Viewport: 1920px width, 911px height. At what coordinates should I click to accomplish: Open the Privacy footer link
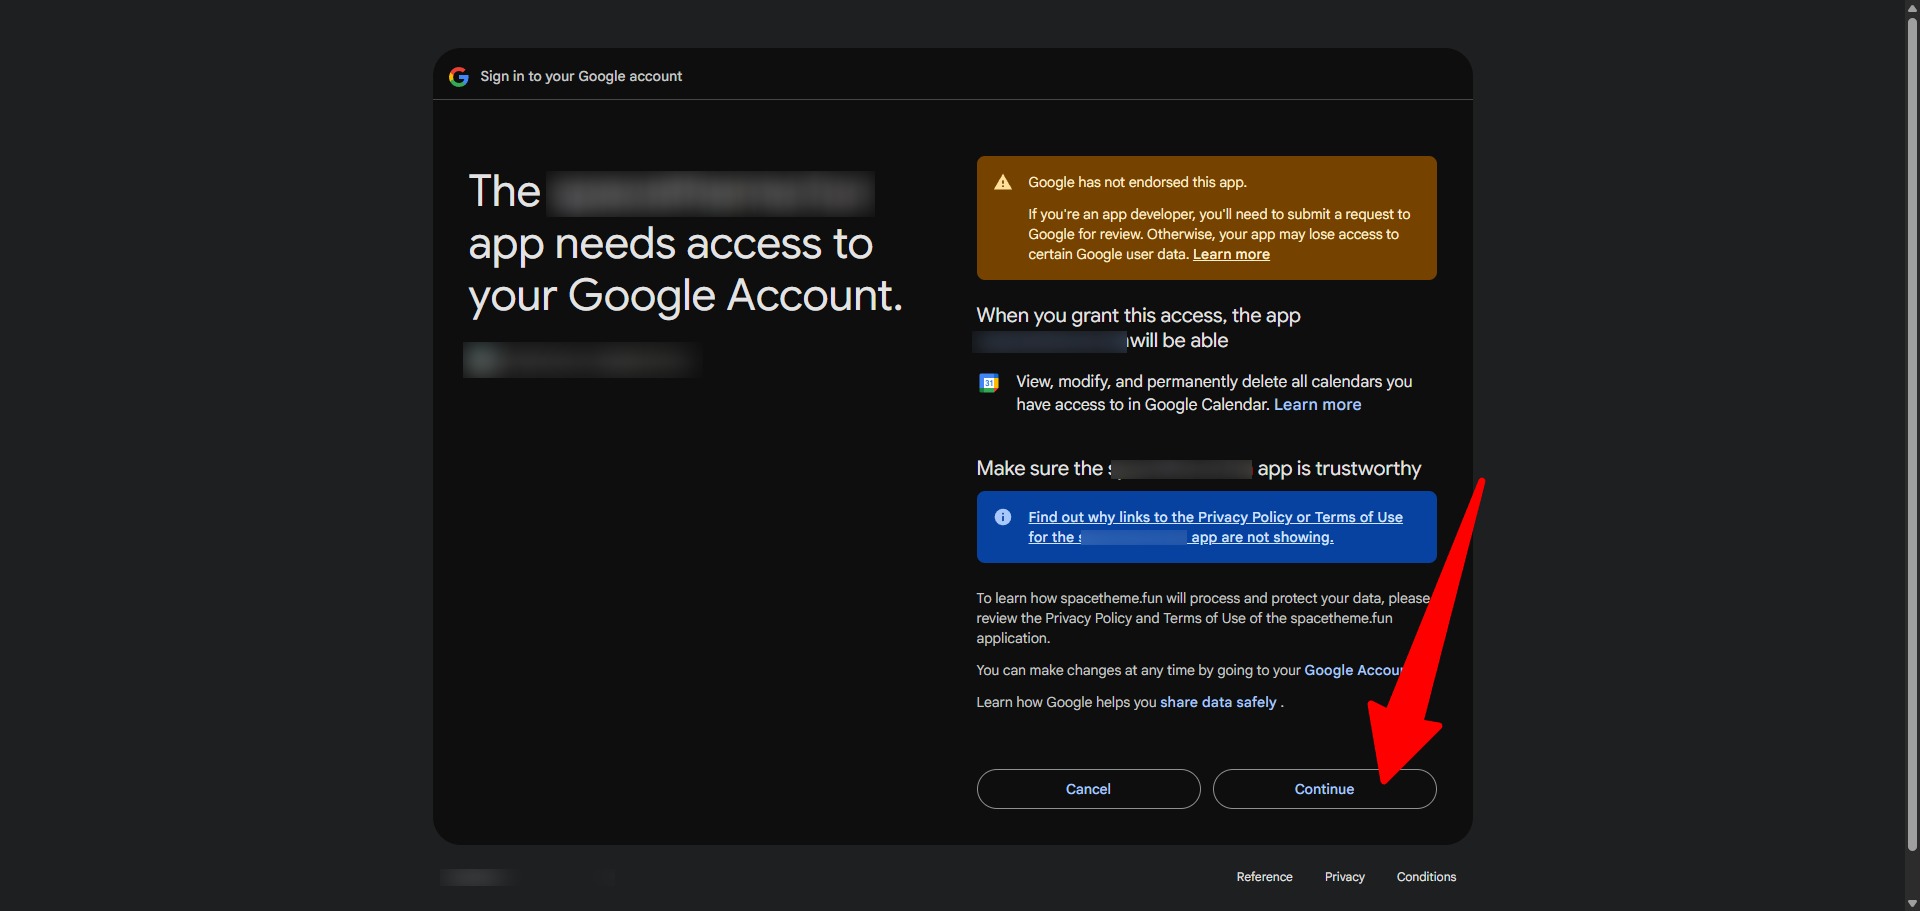[1344, 877]
